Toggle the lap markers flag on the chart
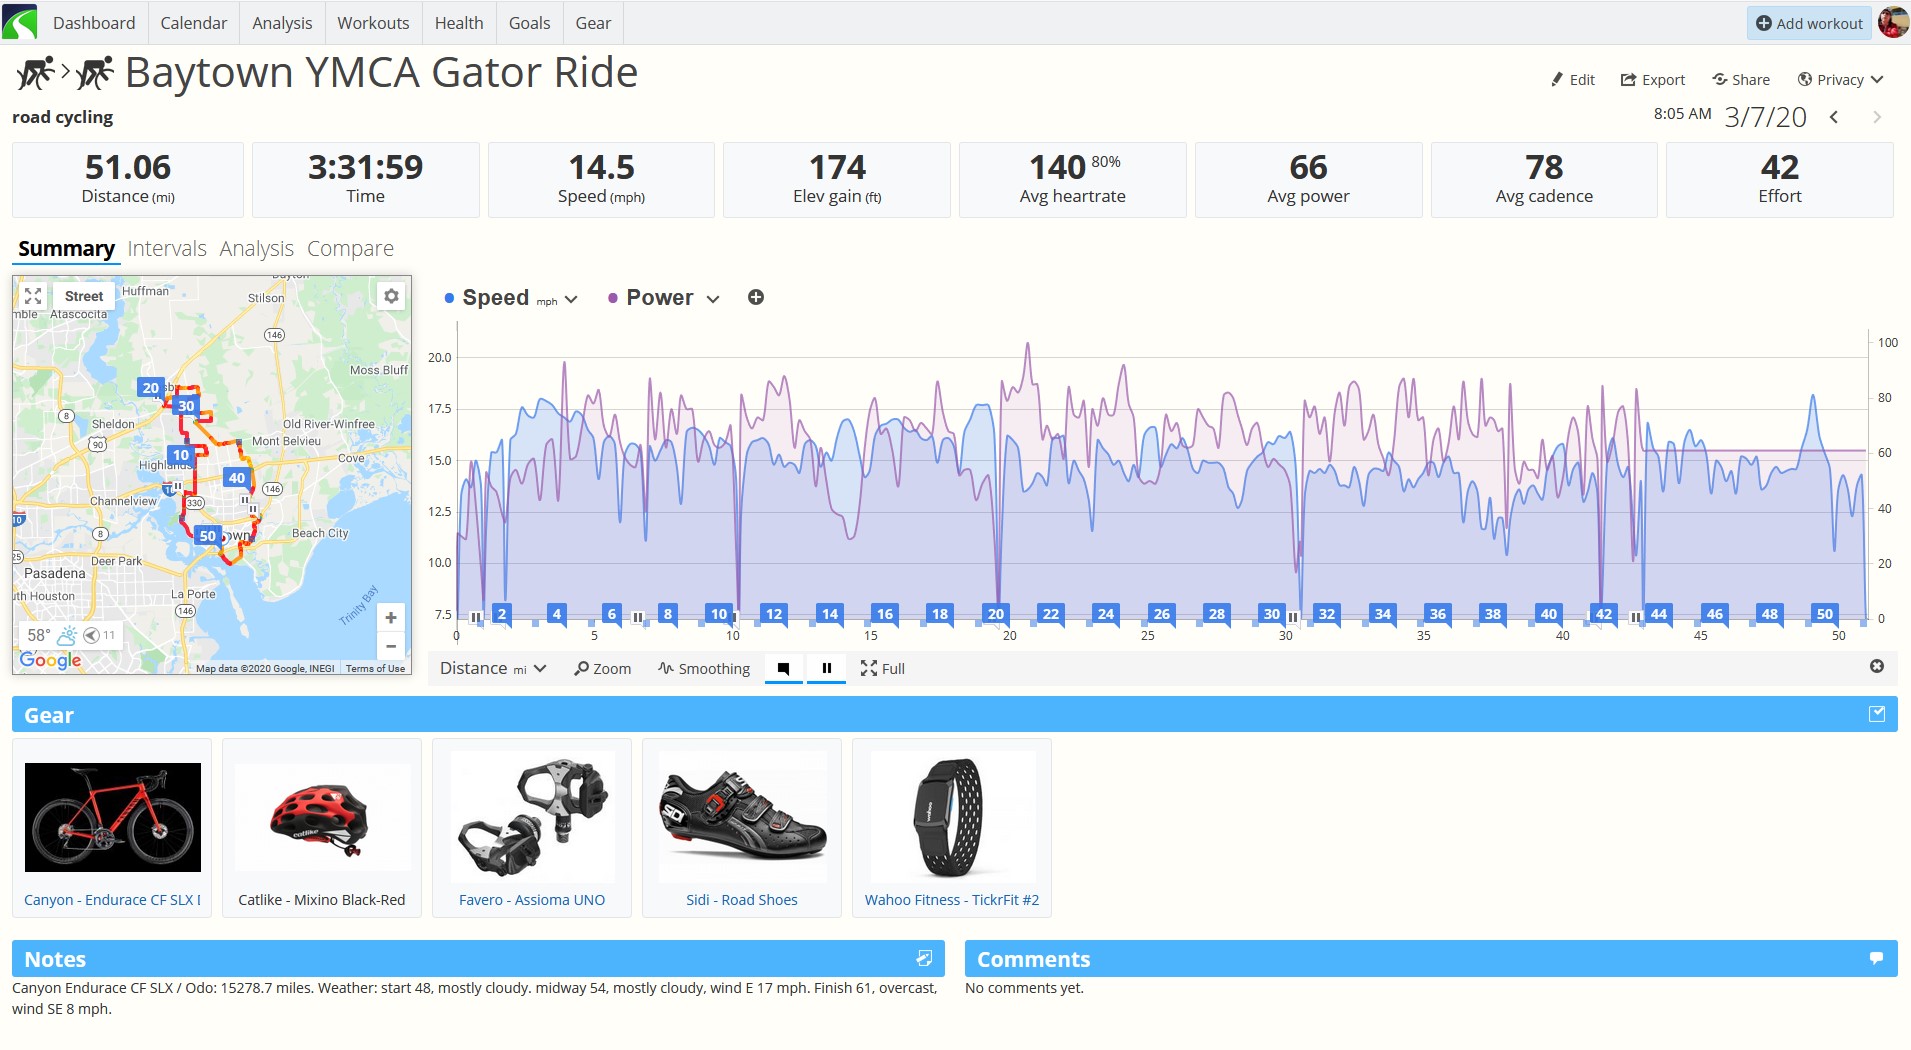This screenshot has height=1050, width=1911. 784,668
